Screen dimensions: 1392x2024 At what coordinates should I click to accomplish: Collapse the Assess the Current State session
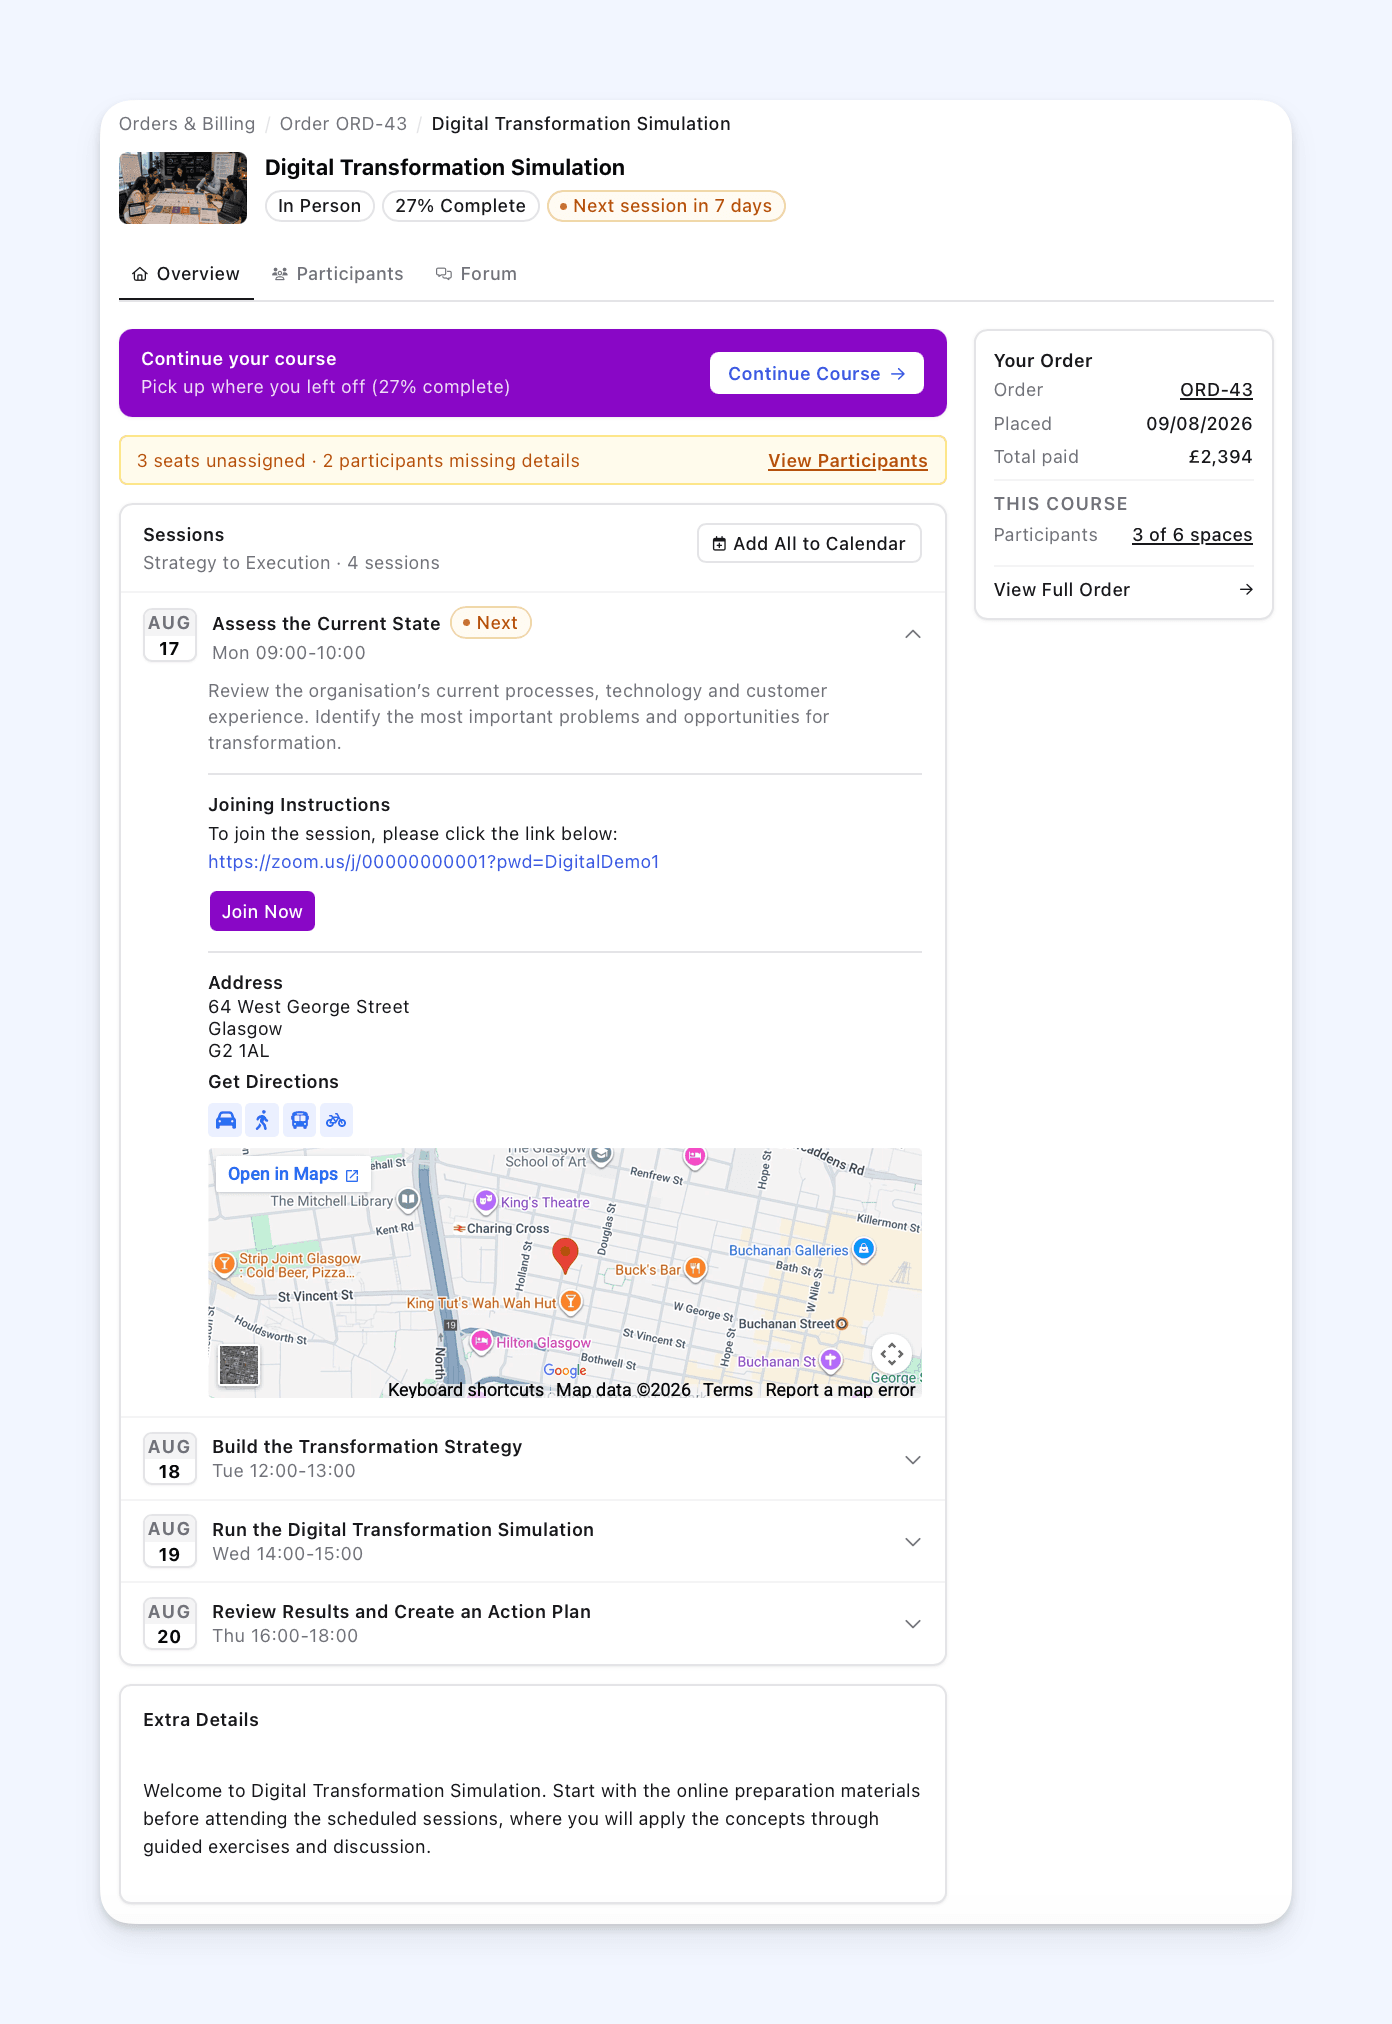[912, 634]
